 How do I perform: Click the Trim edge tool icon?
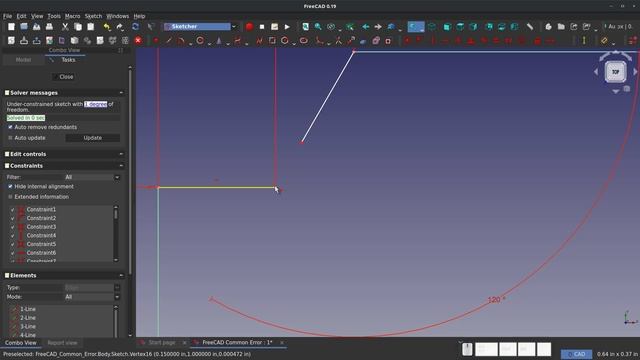point(338,40)
